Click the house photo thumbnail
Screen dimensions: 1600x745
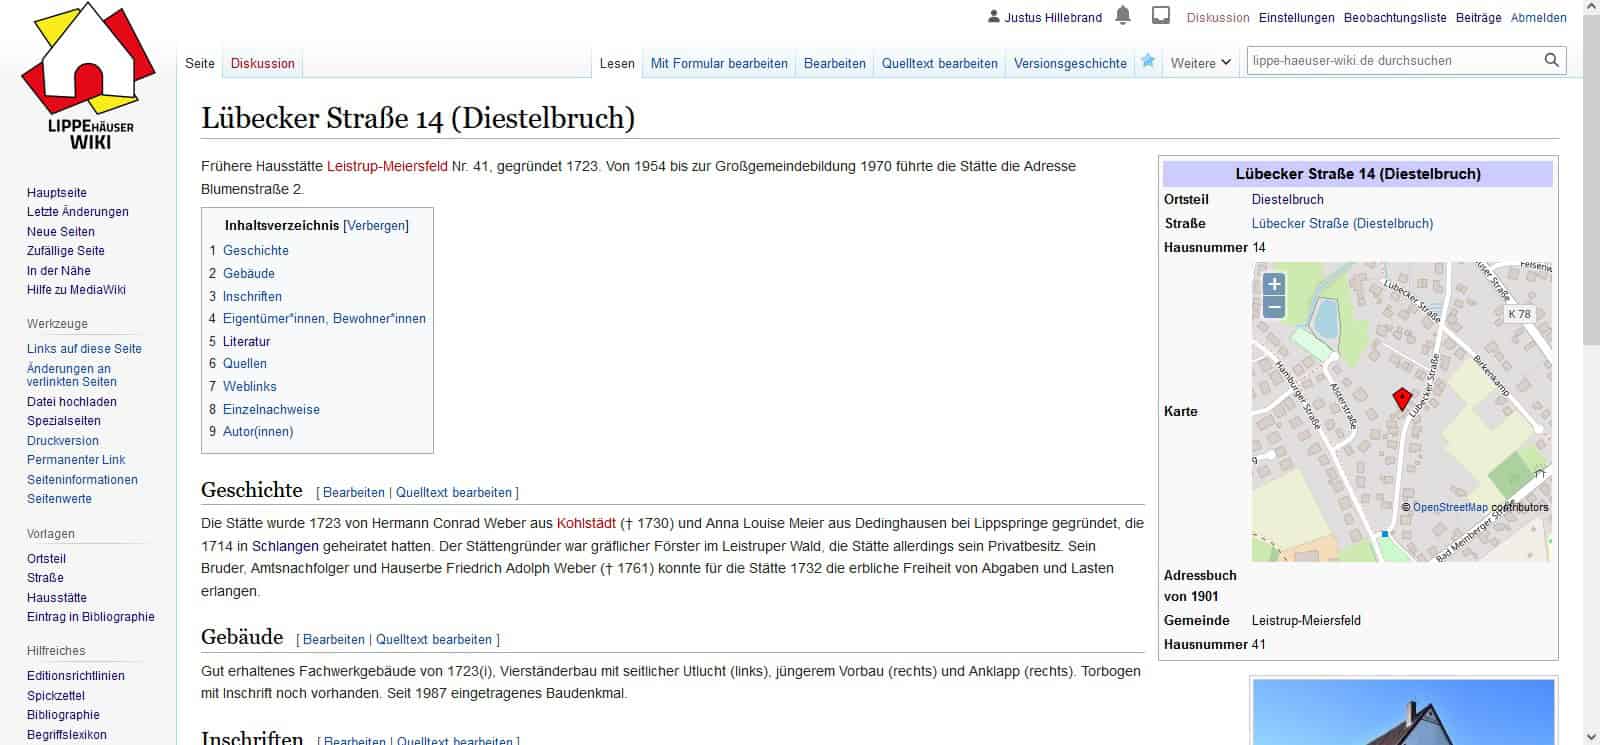tap(1403, 712)
